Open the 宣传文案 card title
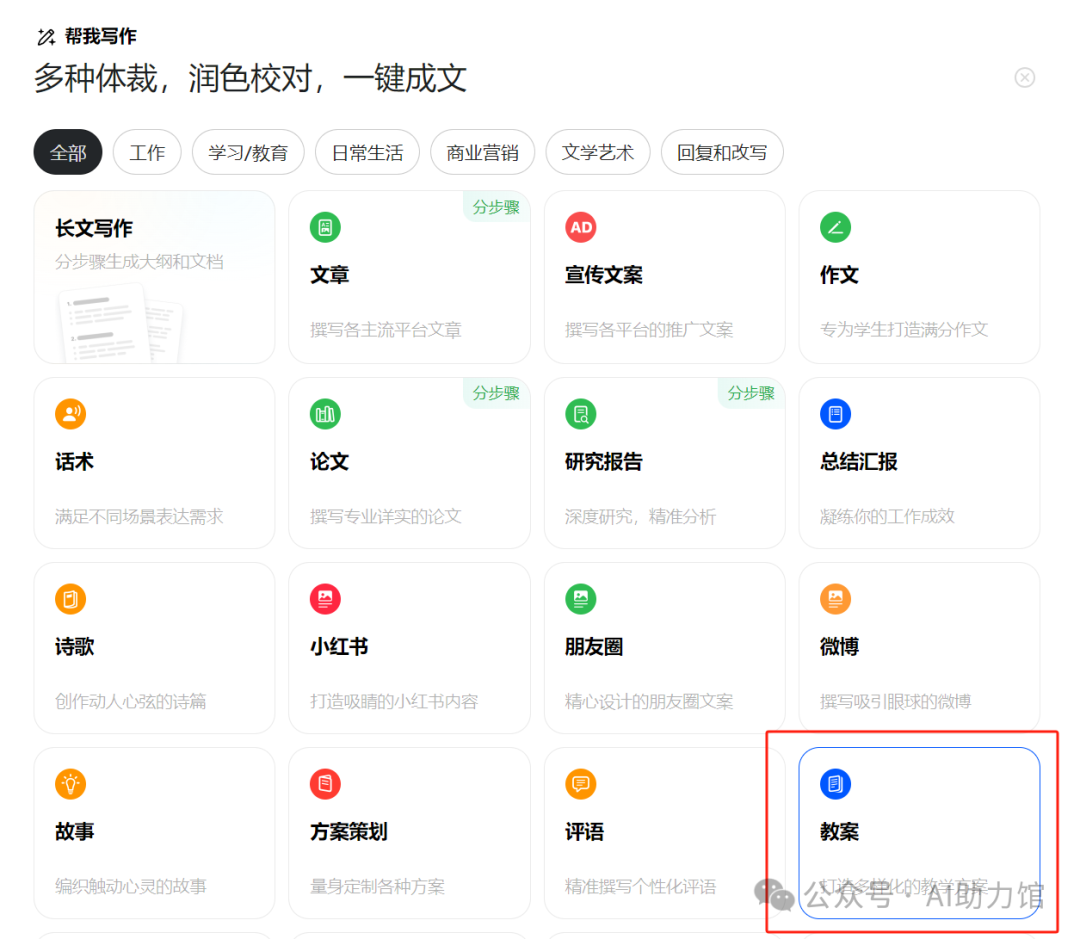The width and height of the screenshot is (1080, 939). [603, 275]
